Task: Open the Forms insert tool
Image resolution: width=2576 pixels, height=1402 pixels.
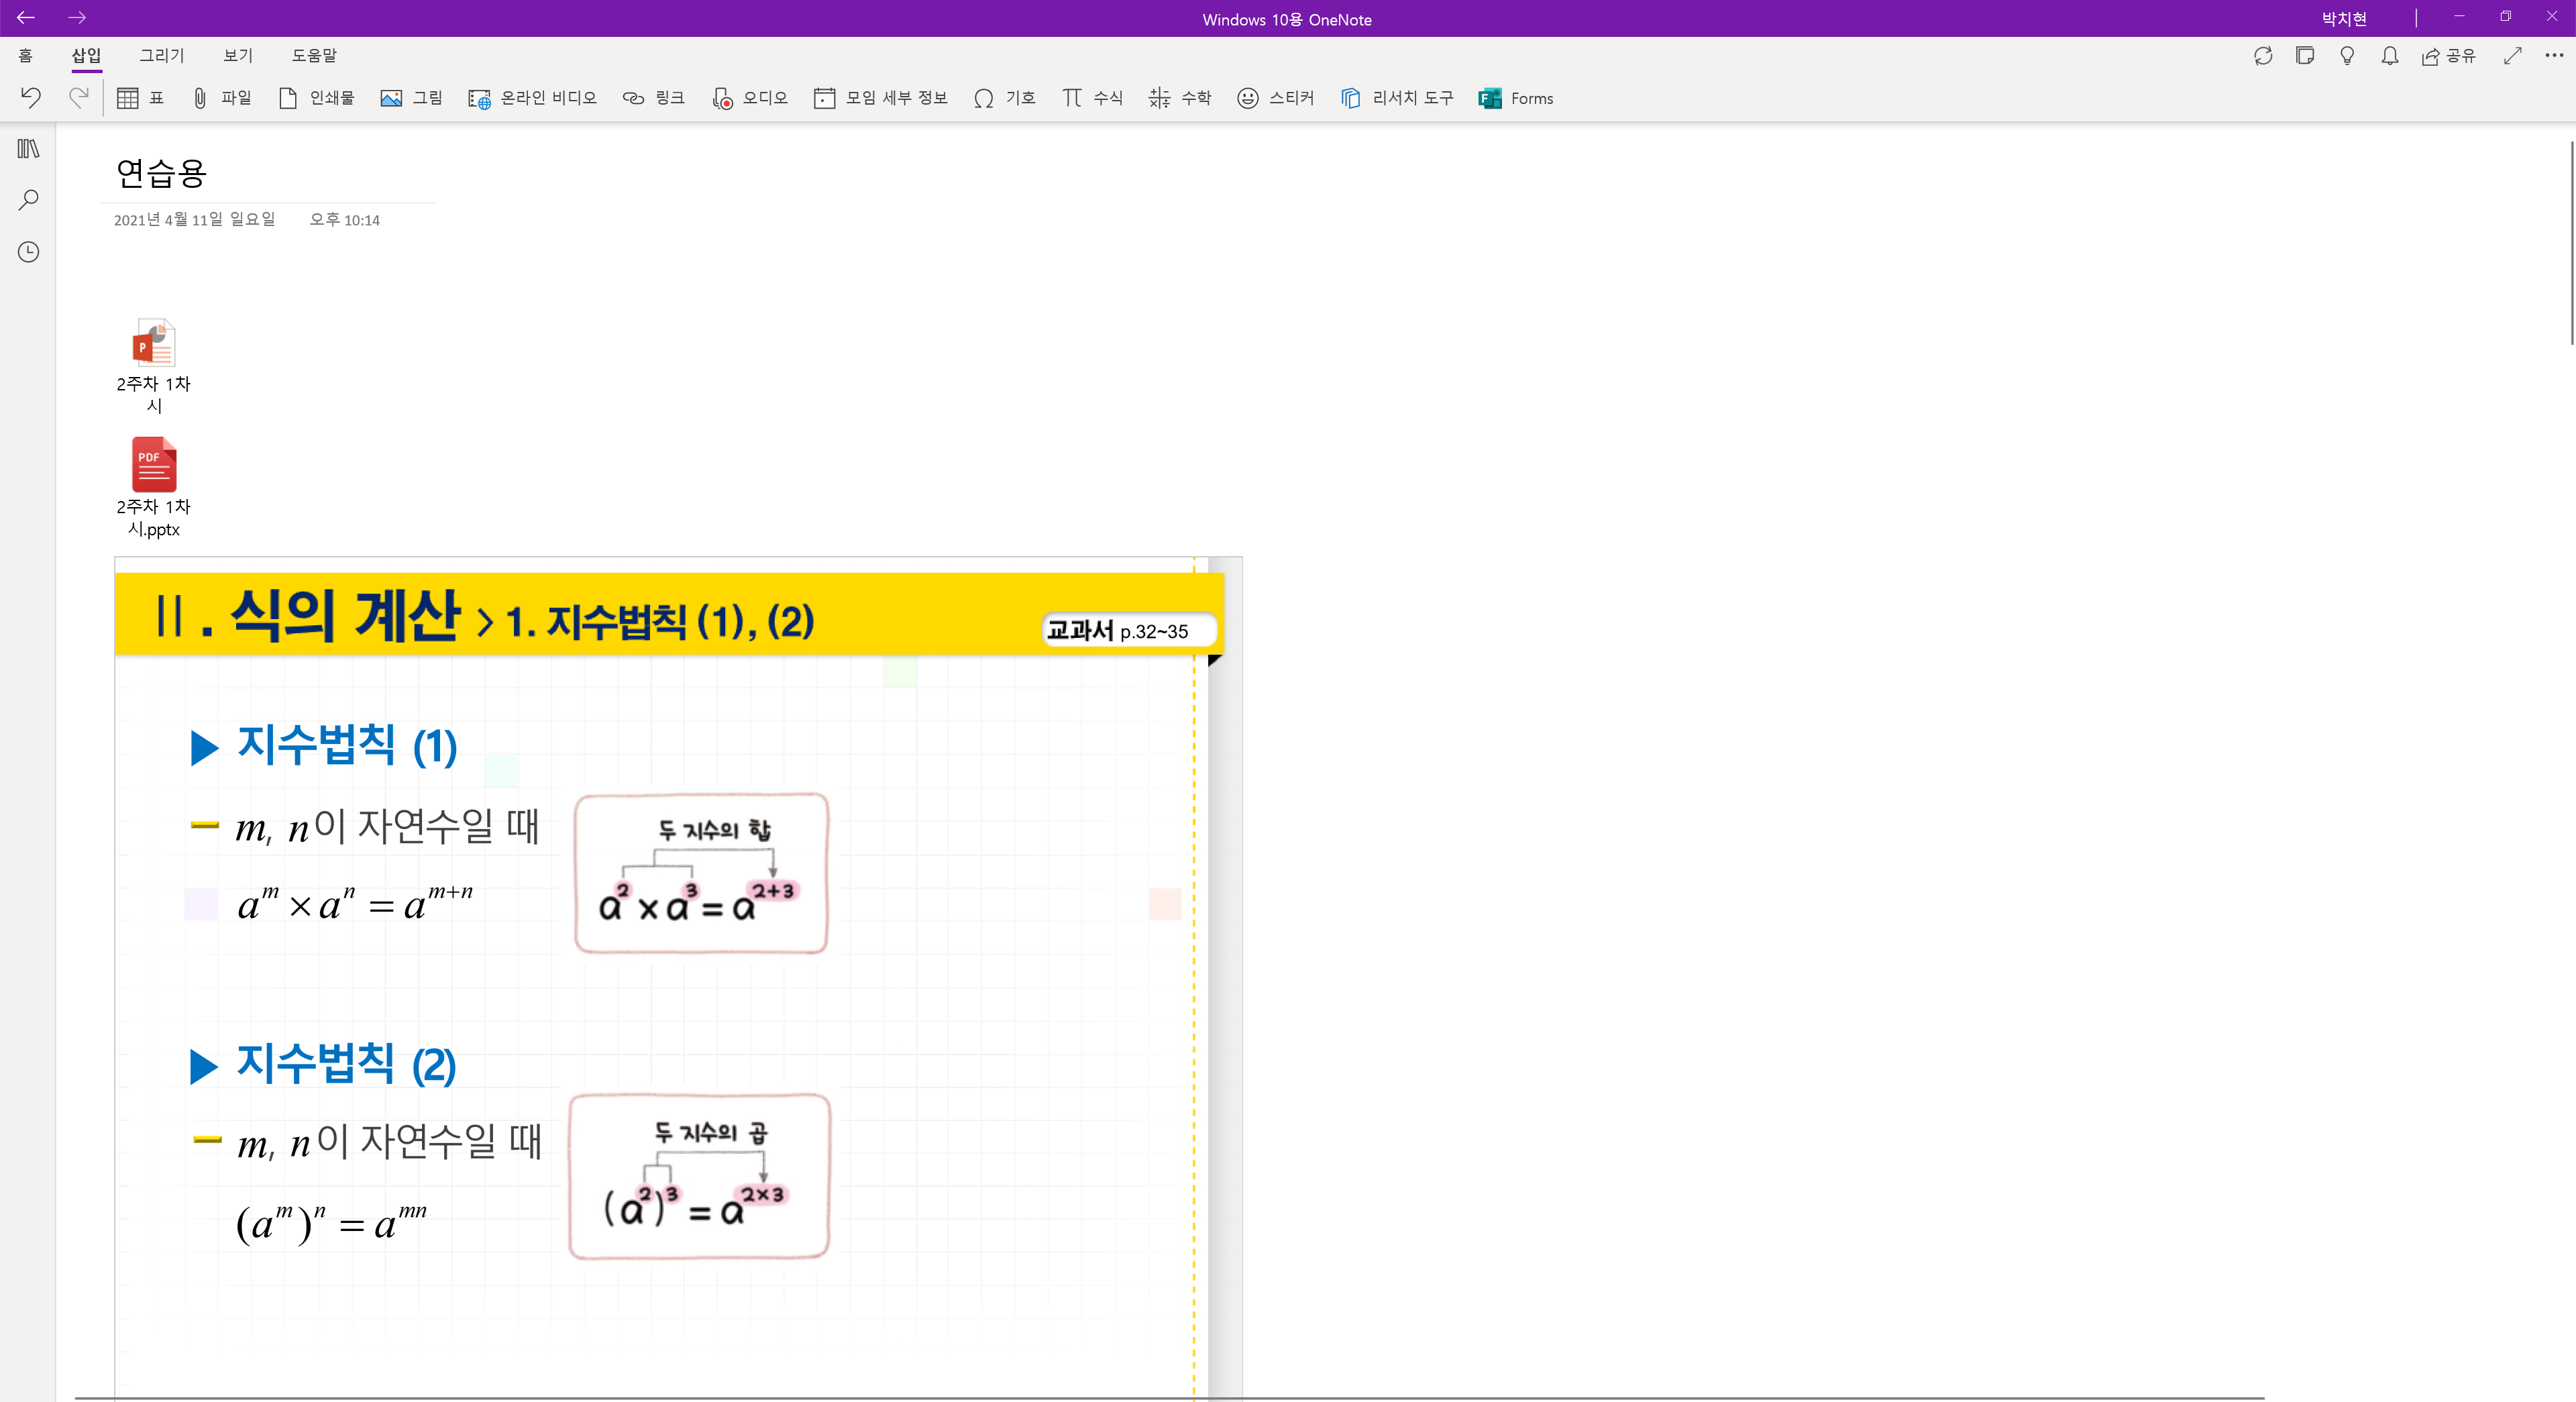Action: pos(1515,98)
